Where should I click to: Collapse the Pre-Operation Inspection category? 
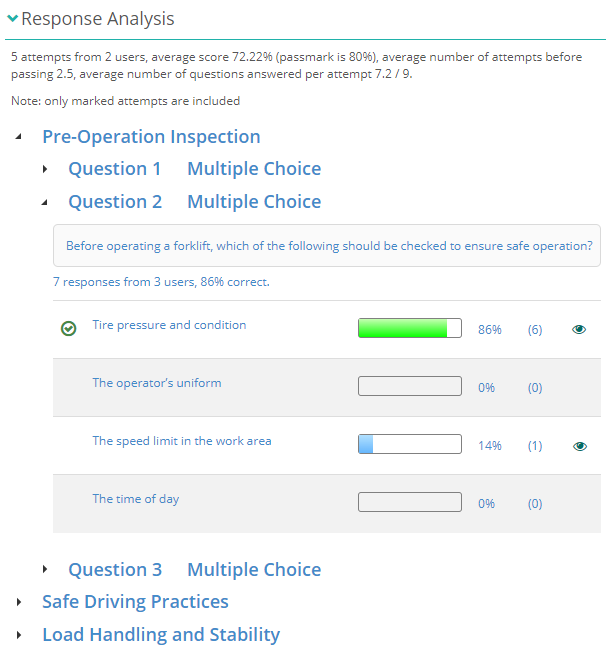19,137
